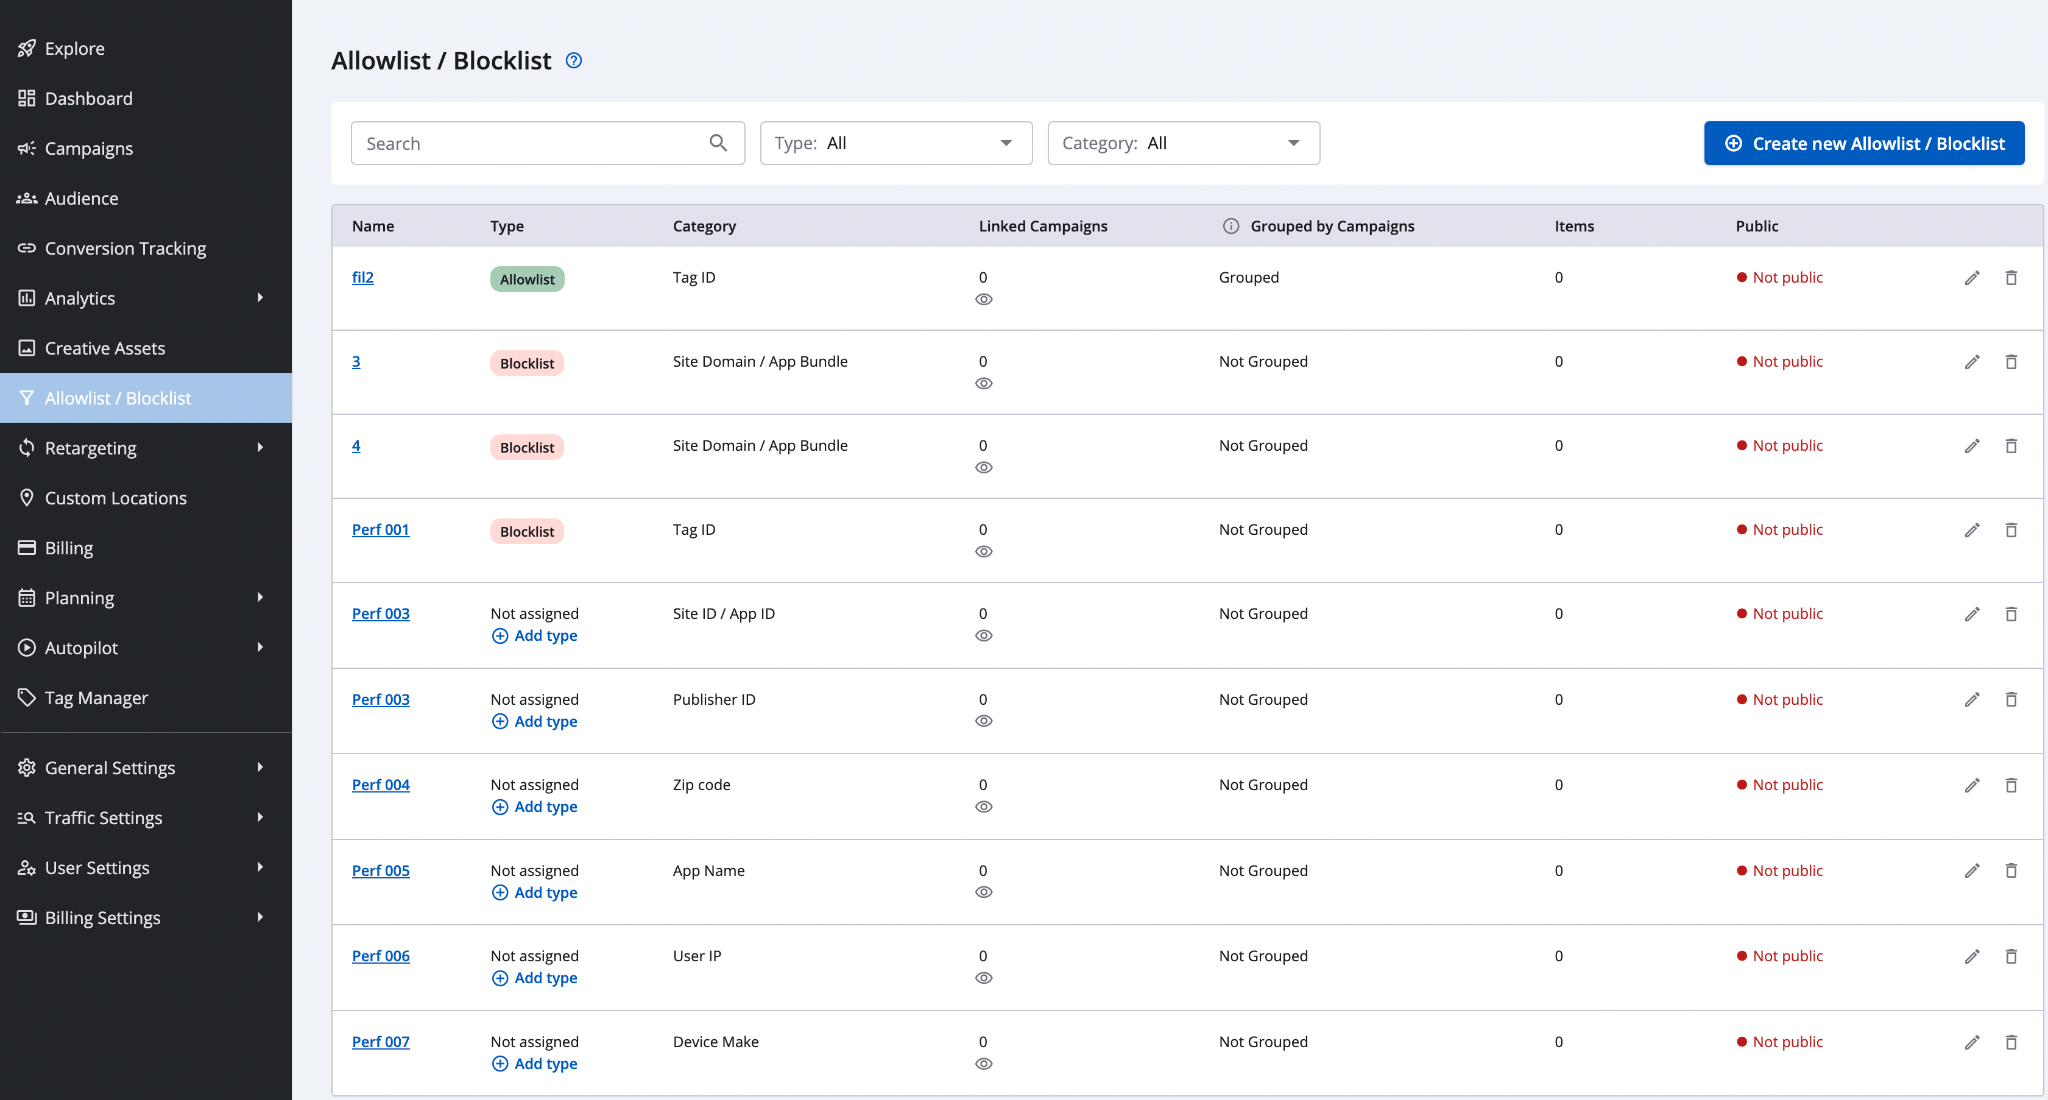Click the pencil icon for row 3
Image resolution: width=2048 pixels, height=1100 pixels.
(1972, 362)
